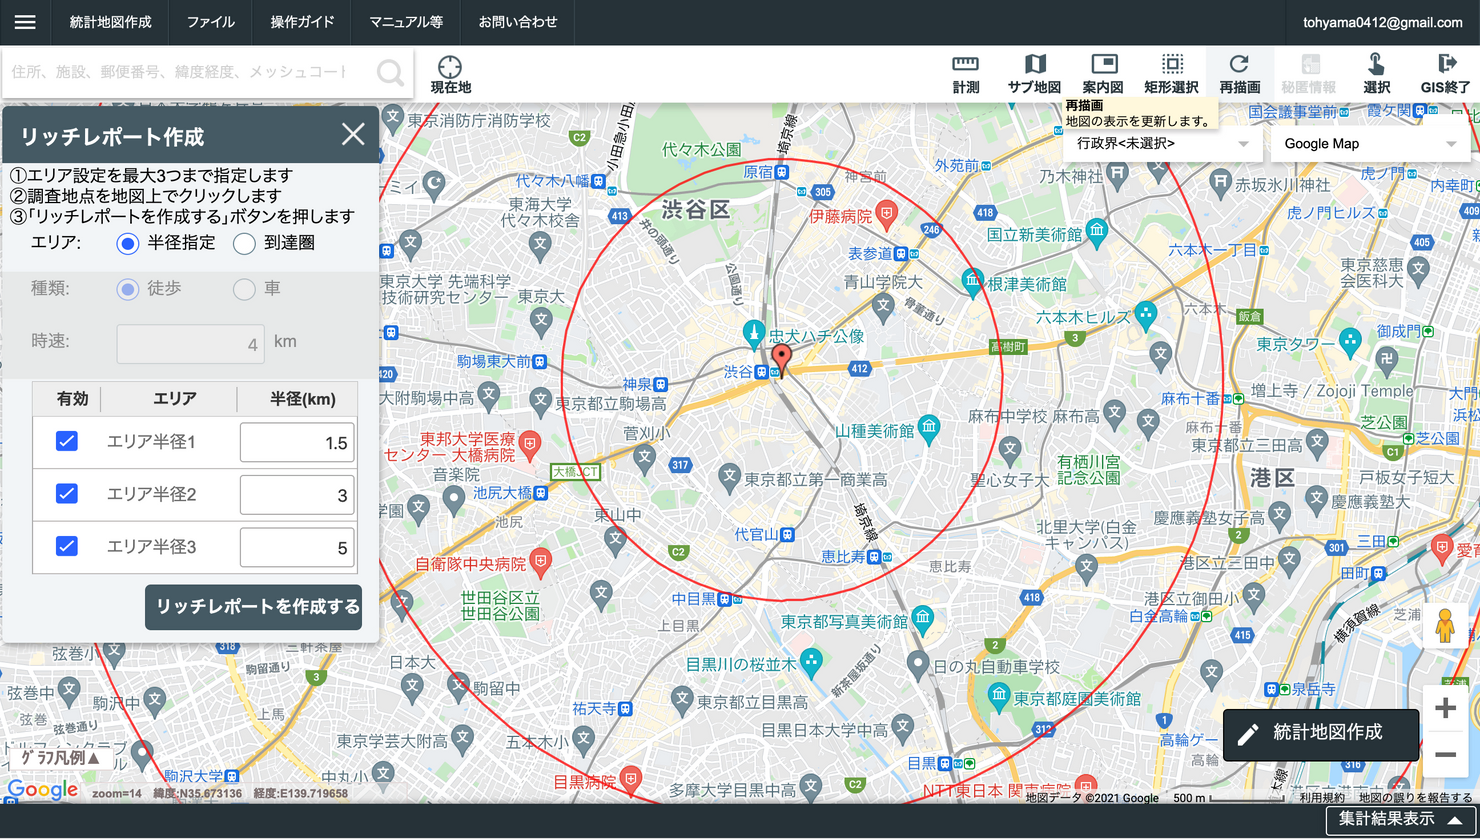Click the 時速 speed input field
The width and height of the screenshot is (1480, 839).
190,343
